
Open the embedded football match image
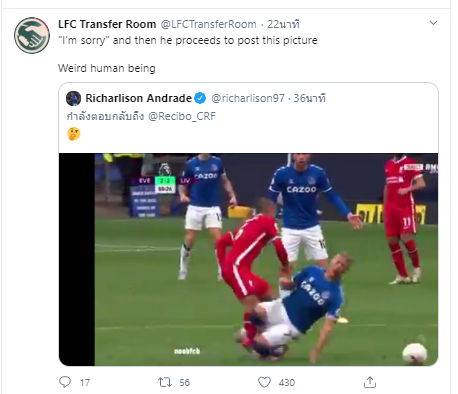248,259
